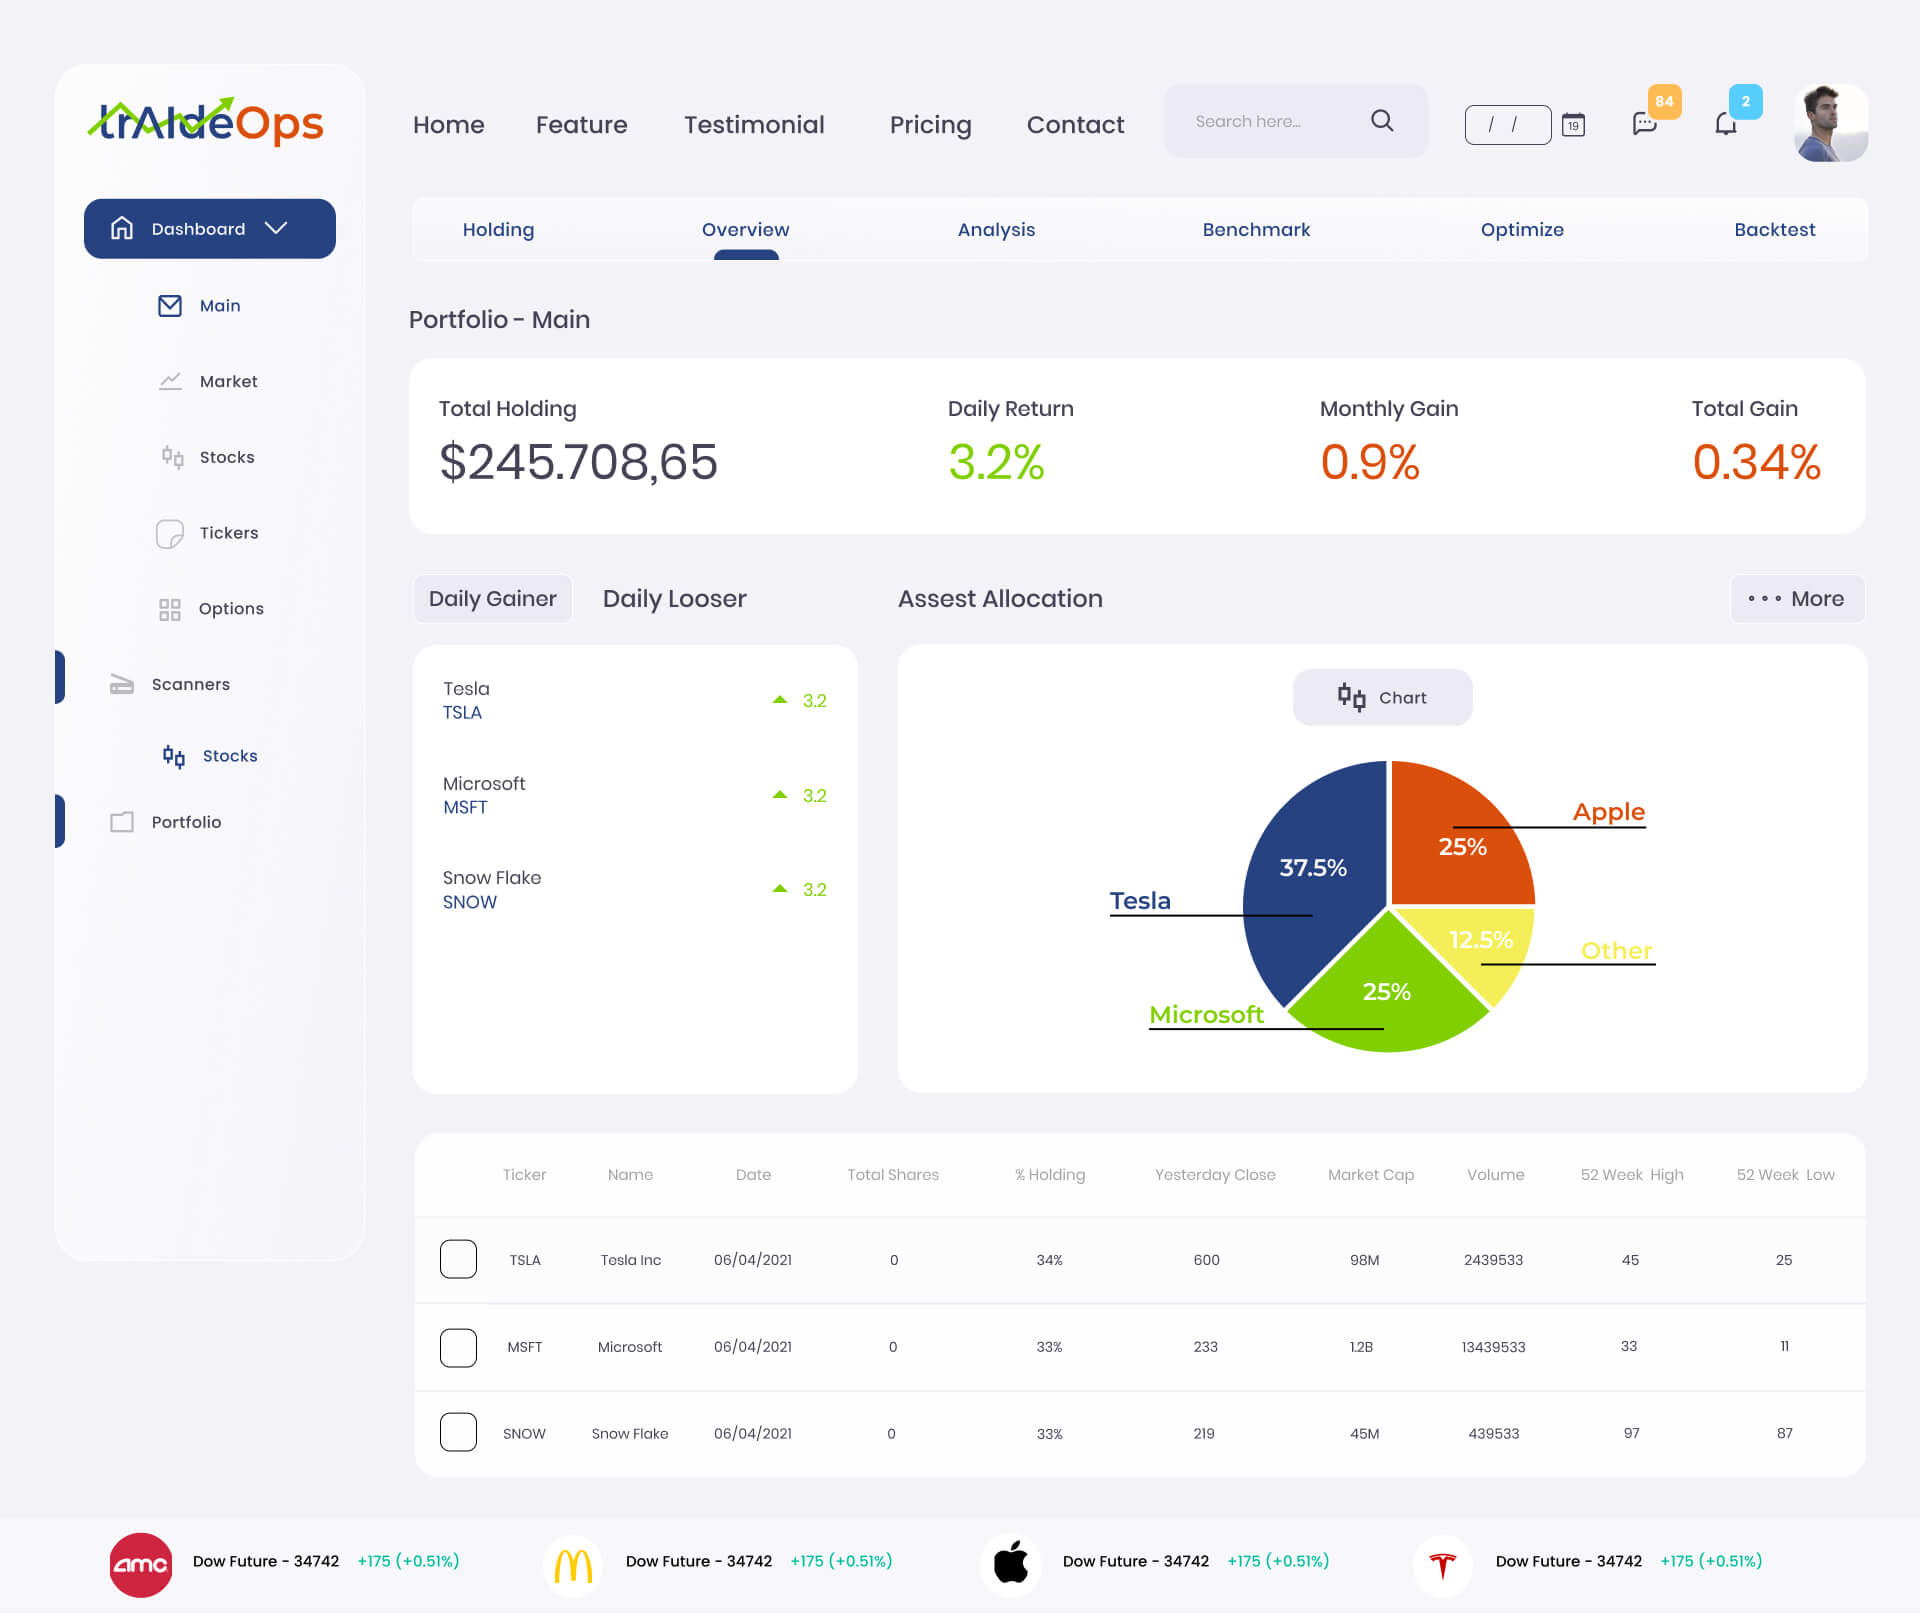Click the Tesla logo in ticker bar
The width and height of the screenshot is (1920, 1613).
[1442, 1565]
